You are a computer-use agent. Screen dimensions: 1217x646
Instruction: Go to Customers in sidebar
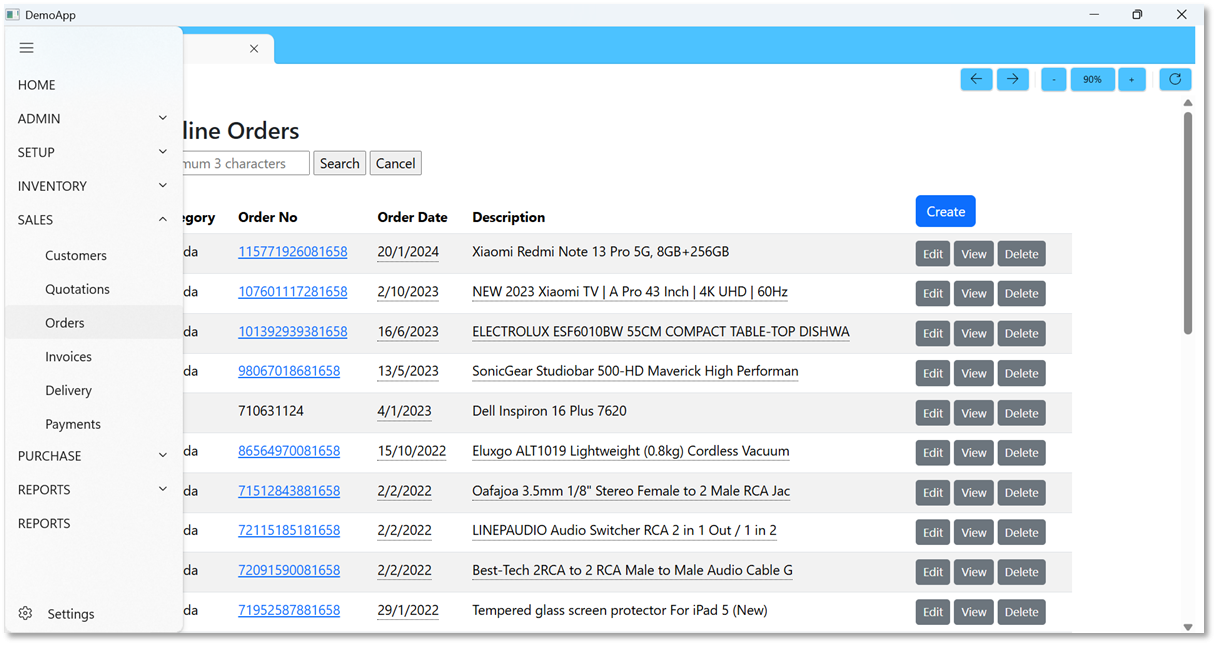(x=75, y=256)
